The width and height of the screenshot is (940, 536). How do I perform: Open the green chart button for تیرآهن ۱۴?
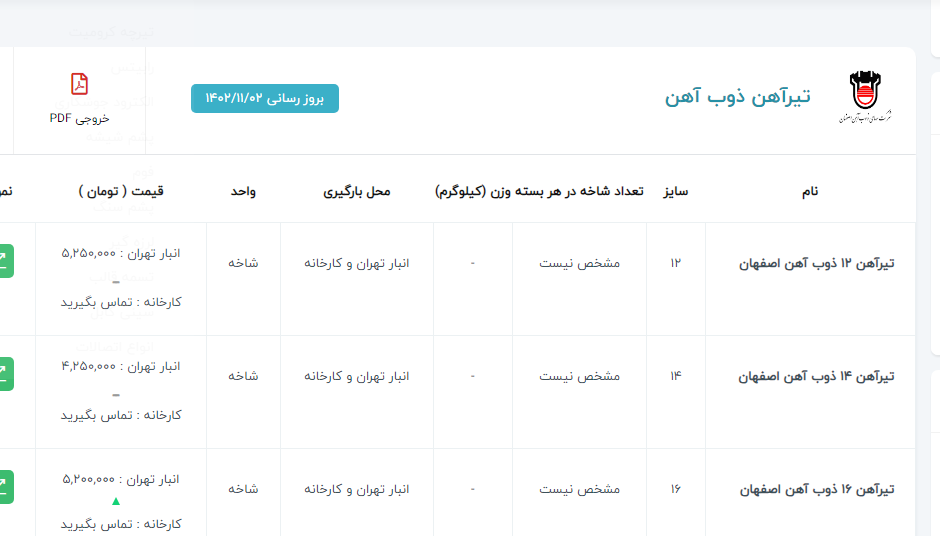(x=6, y=374)
